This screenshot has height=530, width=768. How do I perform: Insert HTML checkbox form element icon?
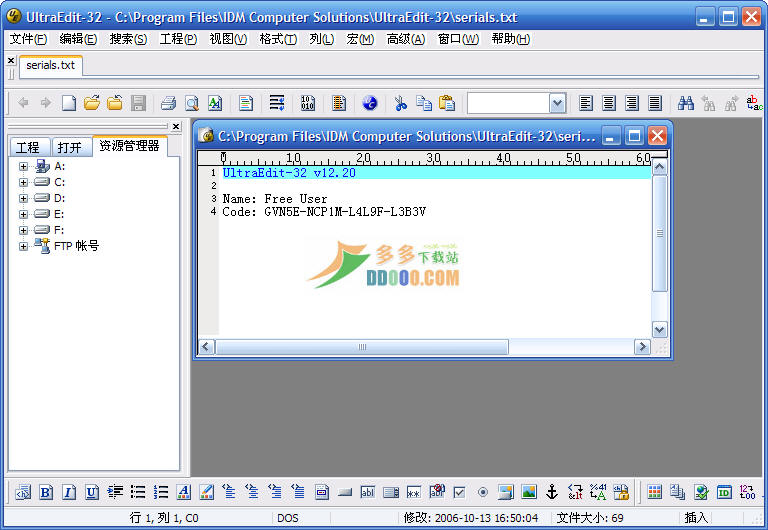pos(459,492)
